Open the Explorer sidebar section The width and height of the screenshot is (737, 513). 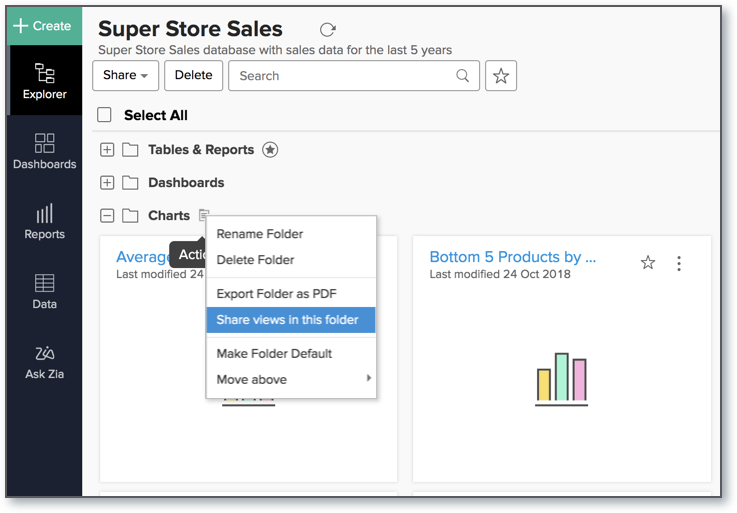pyautogui.click(x=44, y=81)
